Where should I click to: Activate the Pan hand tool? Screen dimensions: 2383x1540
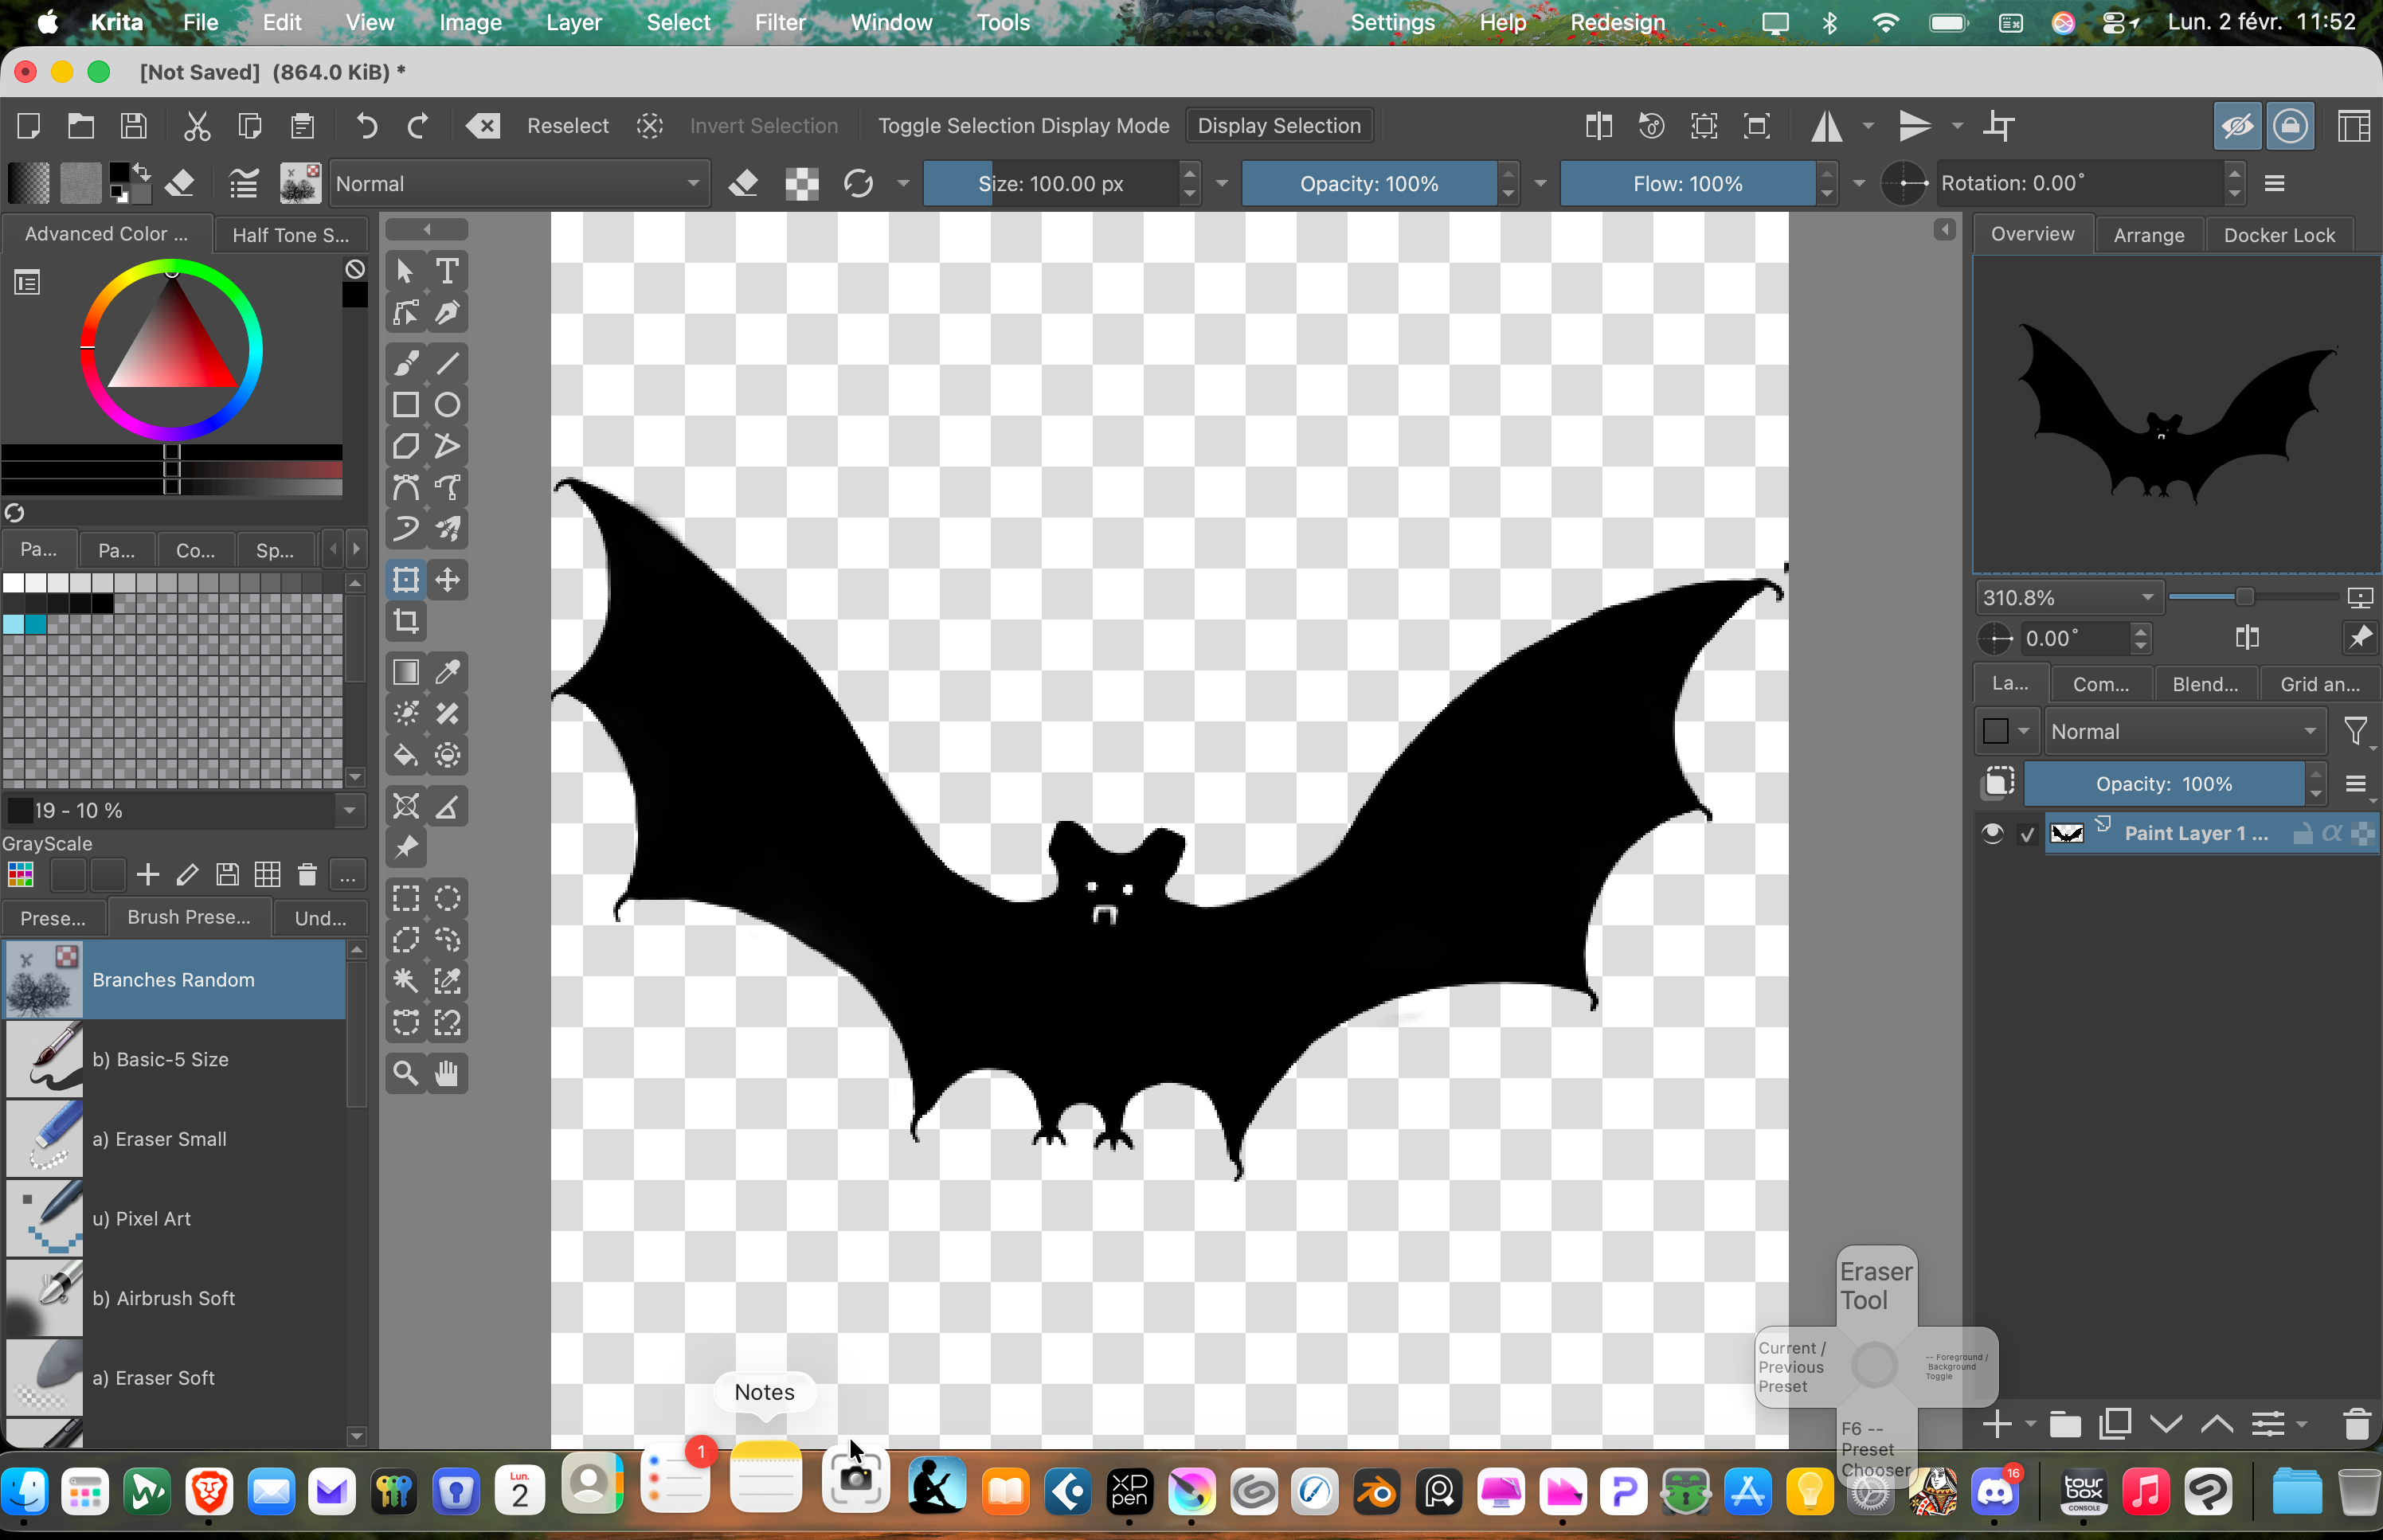pos(447,1073)
